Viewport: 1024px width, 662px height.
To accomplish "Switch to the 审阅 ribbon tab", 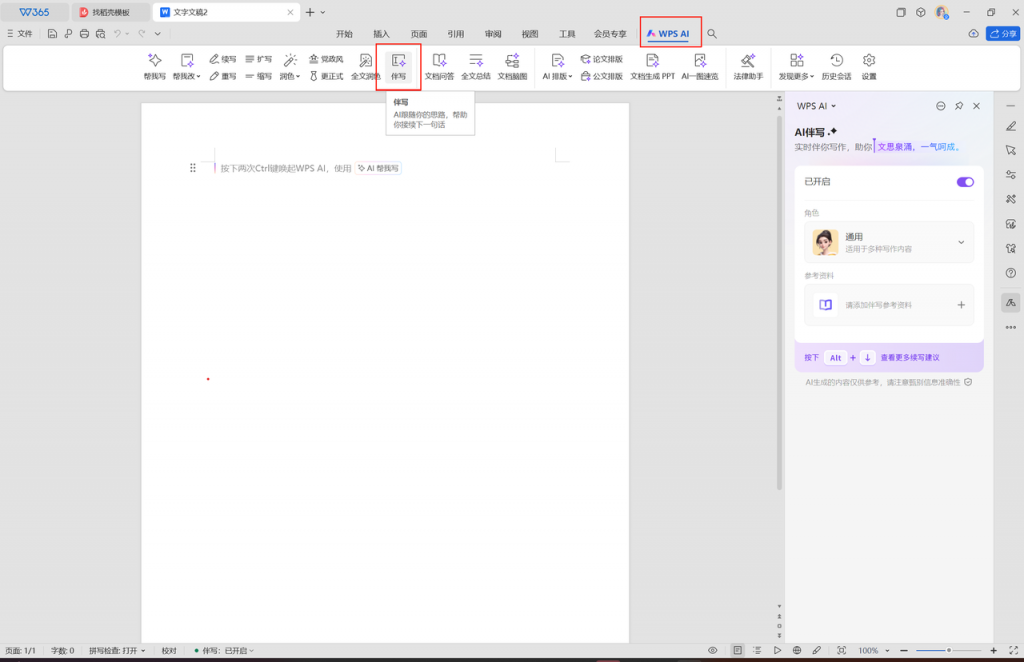I will pyautogui.click(x=493, y=34).
